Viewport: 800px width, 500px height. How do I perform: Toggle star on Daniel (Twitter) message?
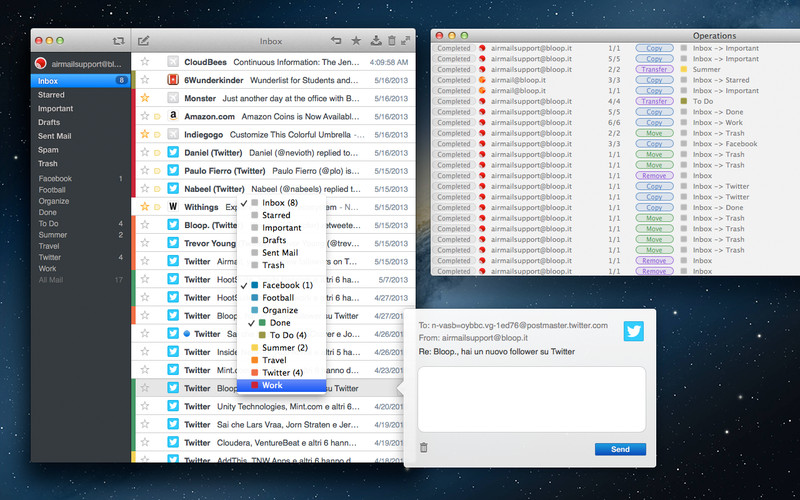tap(145, 152)
